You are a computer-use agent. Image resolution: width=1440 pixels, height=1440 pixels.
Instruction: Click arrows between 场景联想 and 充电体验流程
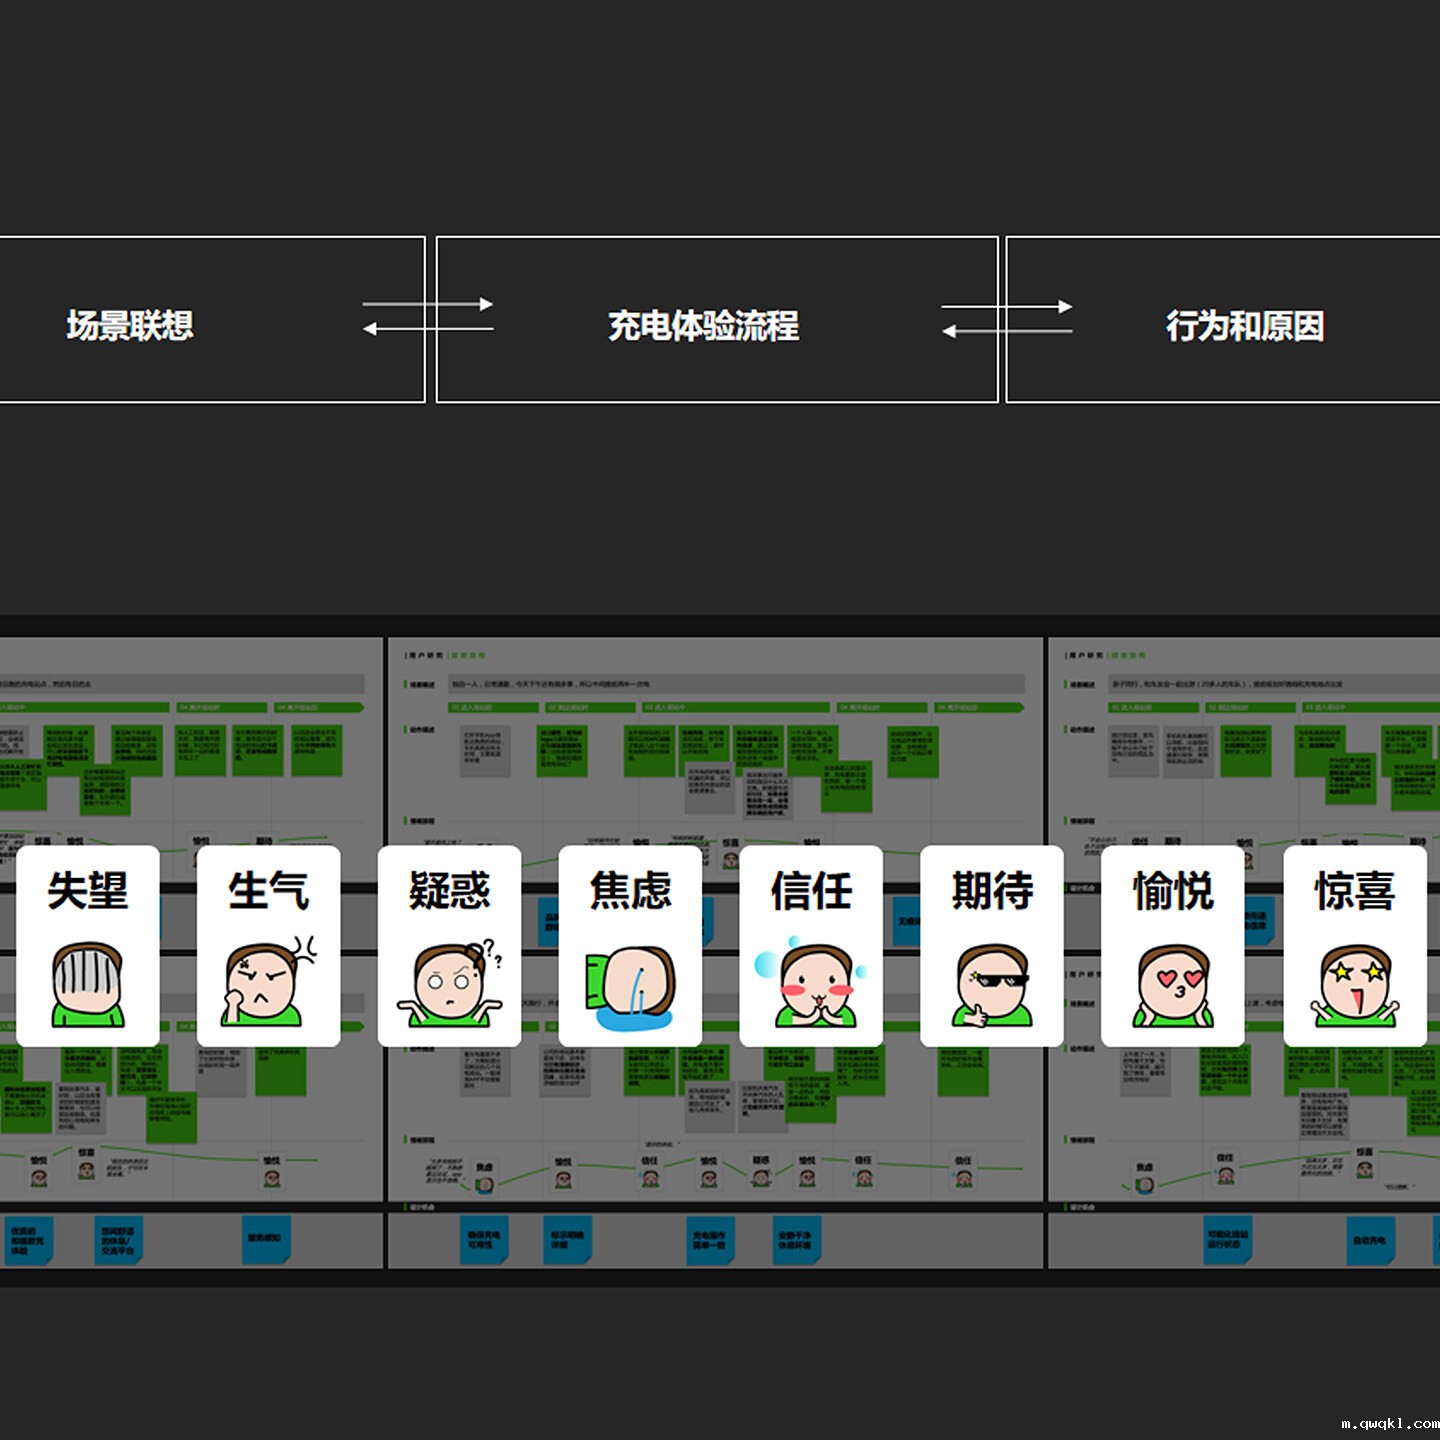(x=428, y=316)
